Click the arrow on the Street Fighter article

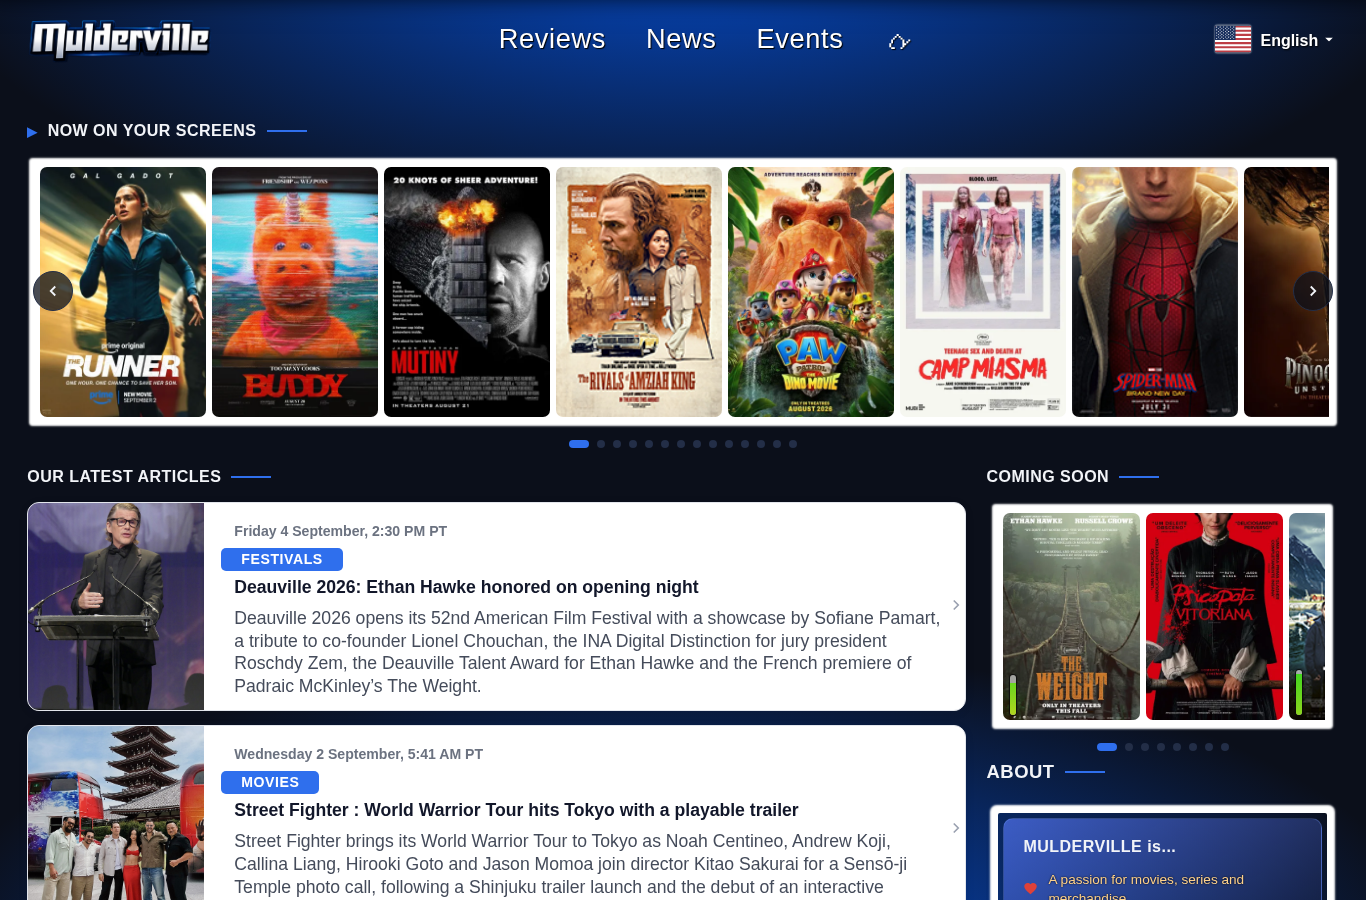coord(956,828)
